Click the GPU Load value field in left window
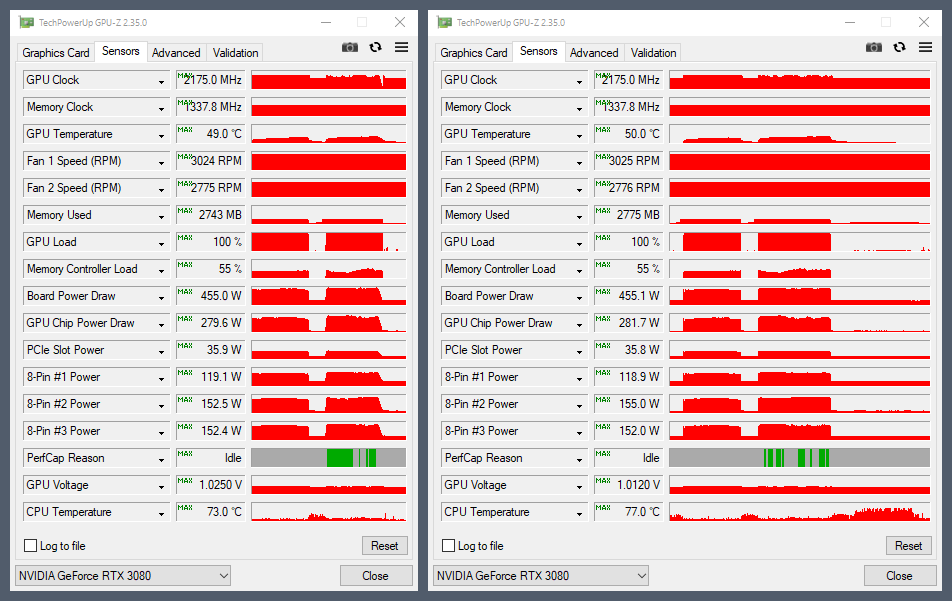 coord(210,242)
